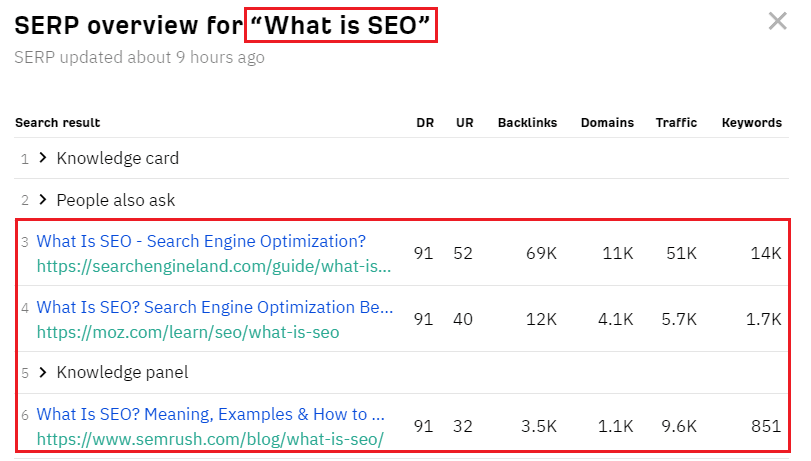811x461 pixels.
Task: Expand the Knowledge panel row chevron
Action: coord(43,372)
